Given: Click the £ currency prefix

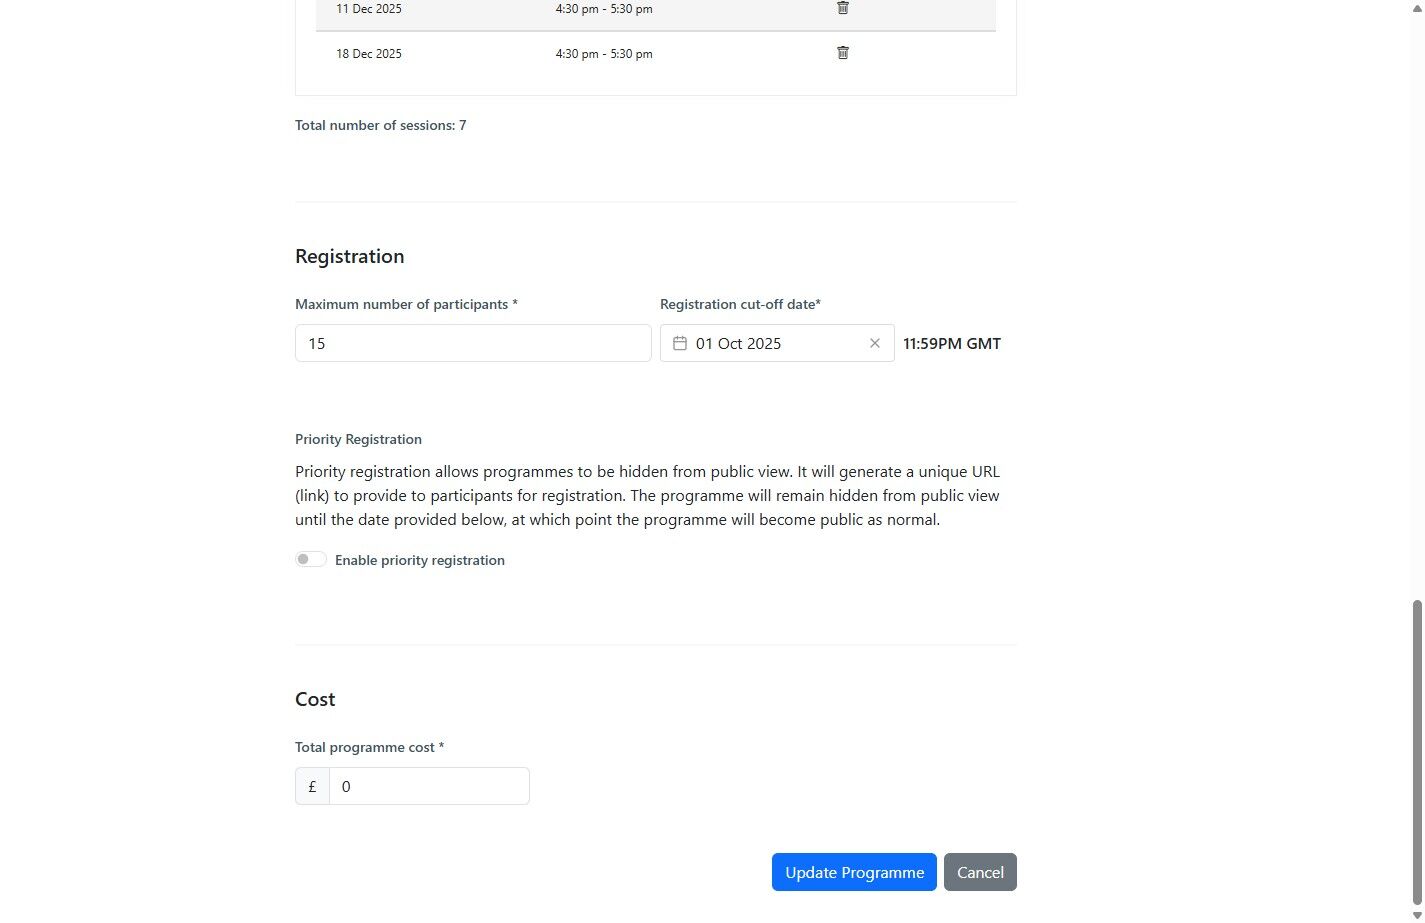Looking at the screenshot, I should (x=312, y=786).
